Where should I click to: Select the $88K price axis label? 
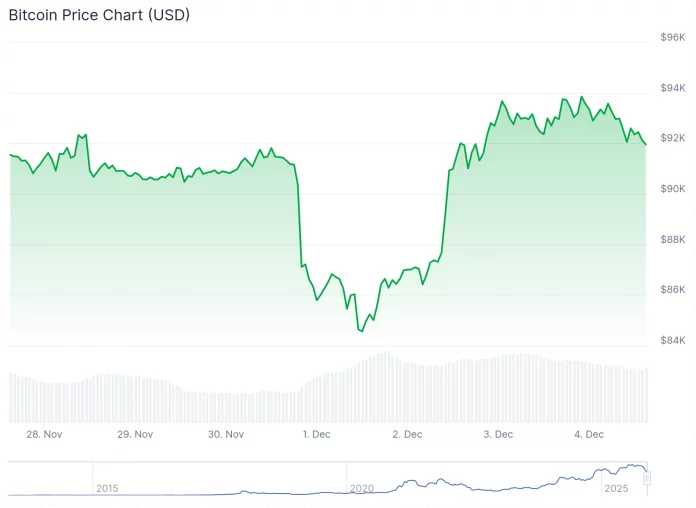pos(672,239)
